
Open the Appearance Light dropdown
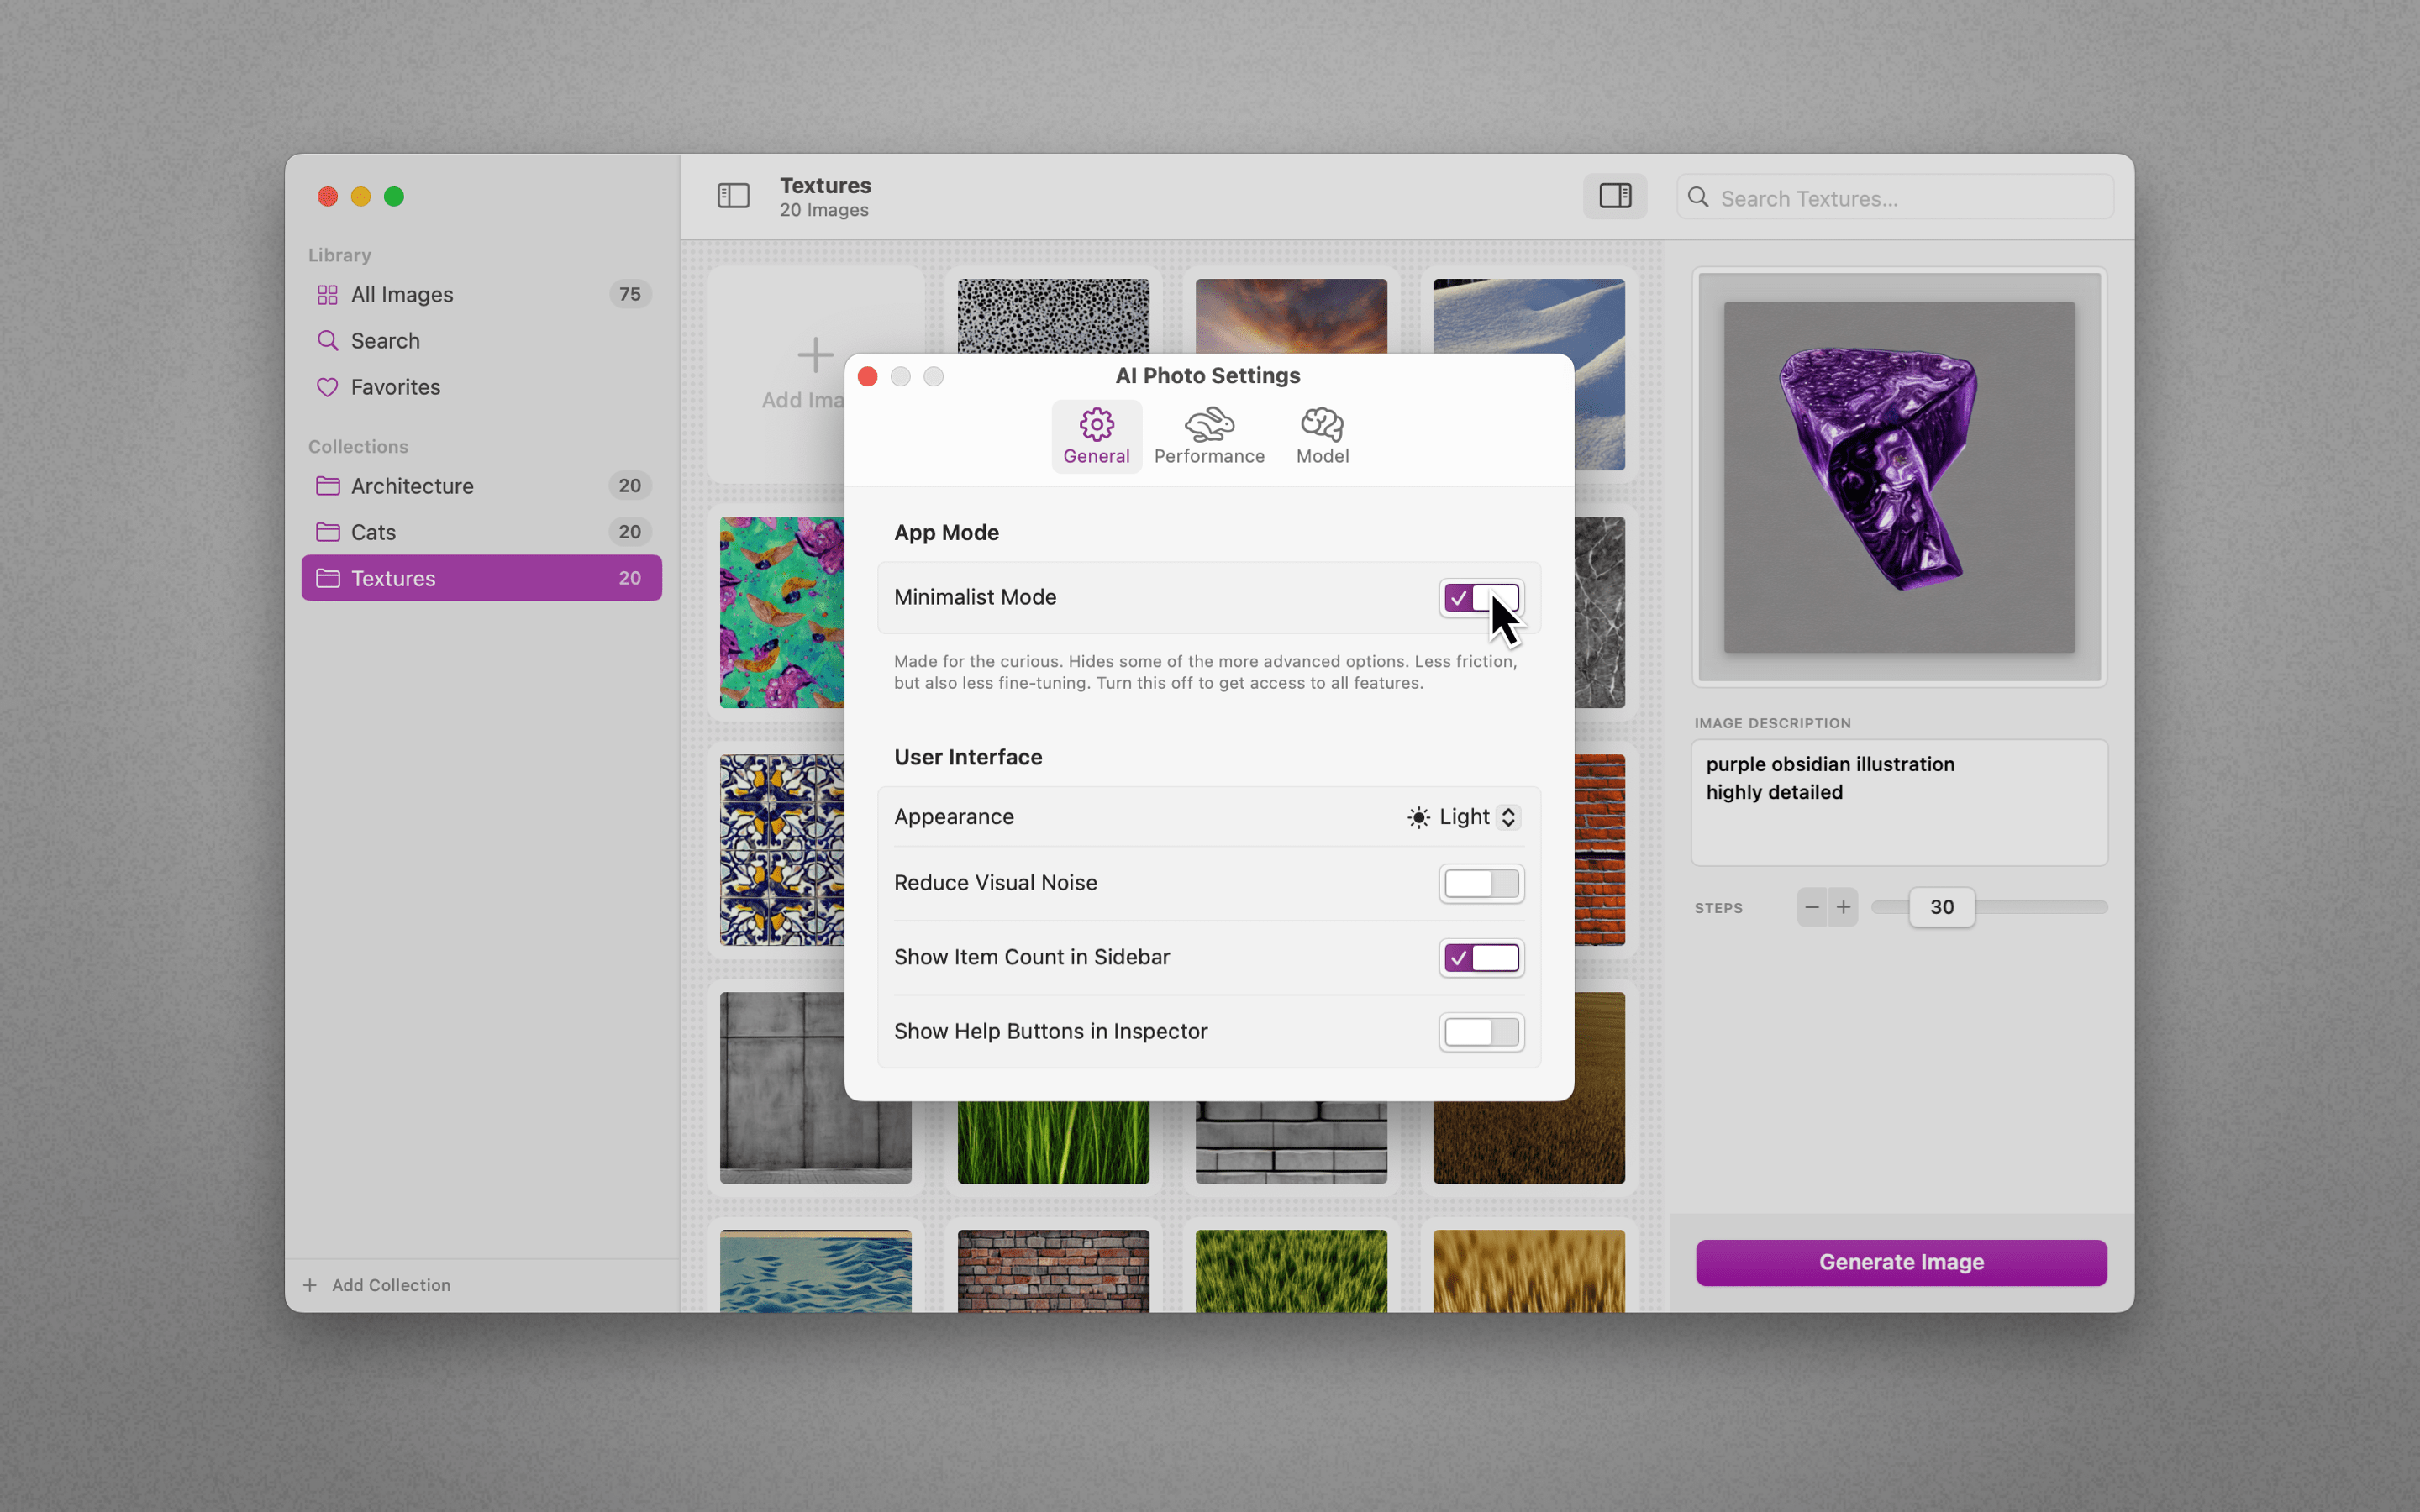(x=1464, y=817)
